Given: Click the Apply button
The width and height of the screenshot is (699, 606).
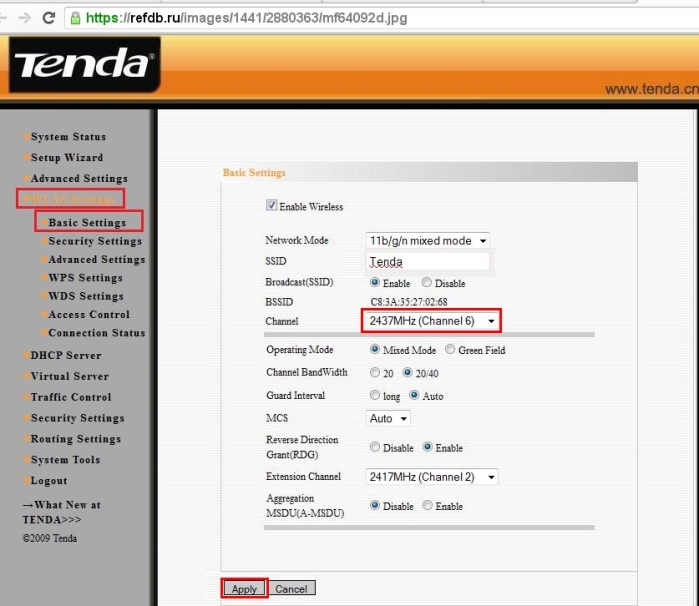Looking at the screenshot, I should point(244,589).
